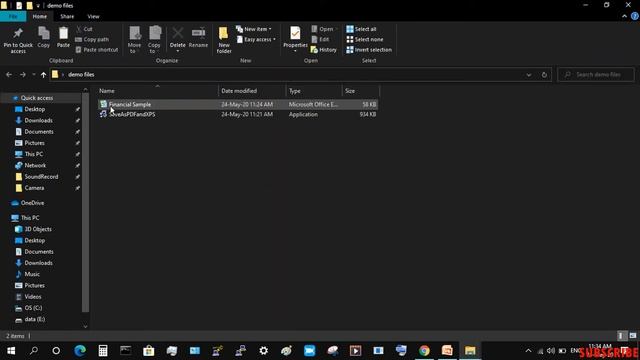Click Copy path option
The width and height of the screenshot is (640, 360).
[92, 40]
